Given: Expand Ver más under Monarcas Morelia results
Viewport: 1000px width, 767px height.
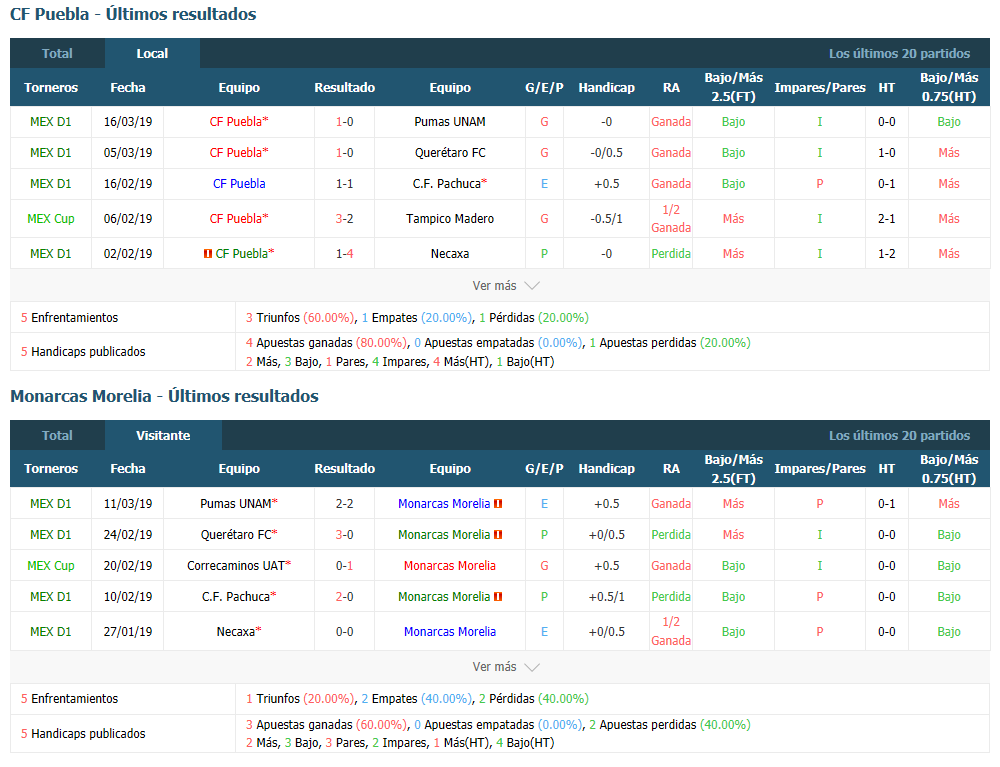Looking at the screenshot, I should (506, 667).
